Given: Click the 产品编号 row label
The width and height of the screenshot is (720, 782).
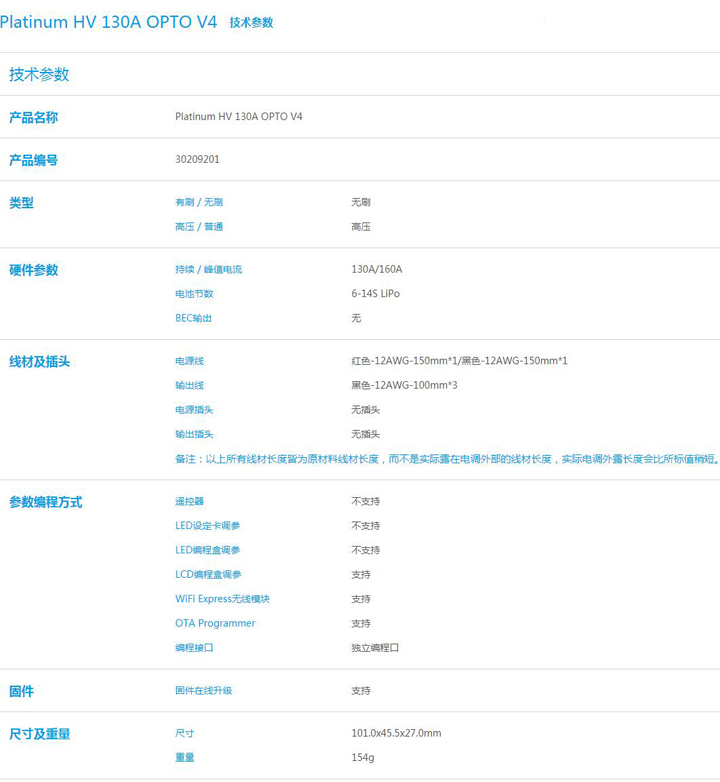Looking at the screenshot, I should (33, 160).
